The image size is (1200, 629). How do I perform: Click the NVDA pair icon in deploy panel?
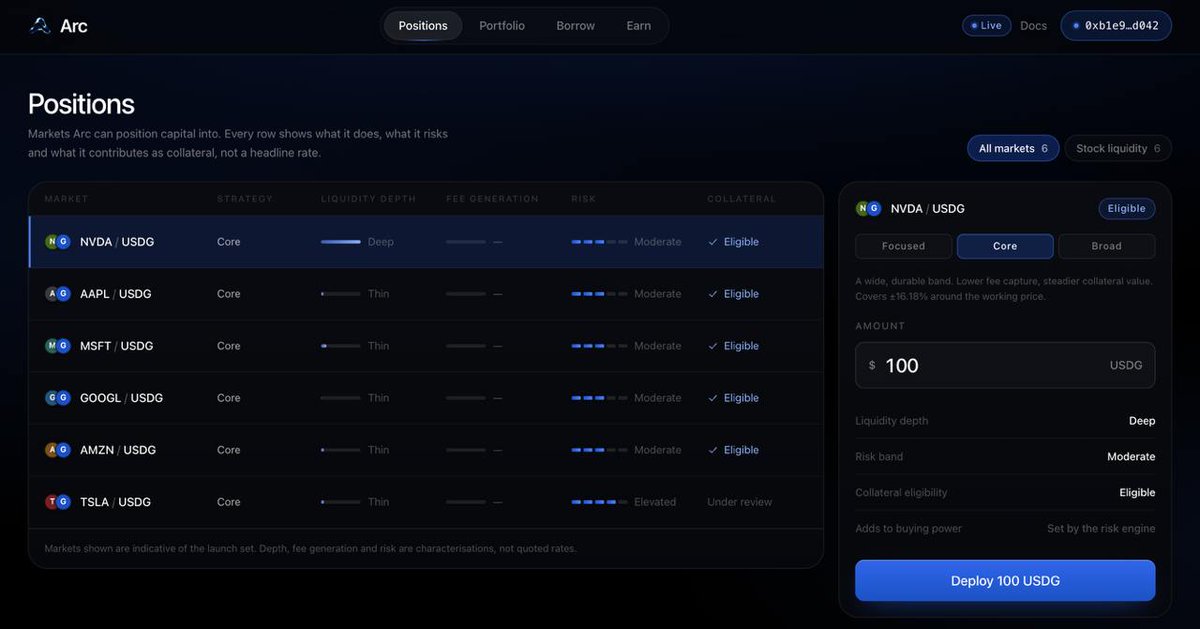click(868, 209)
